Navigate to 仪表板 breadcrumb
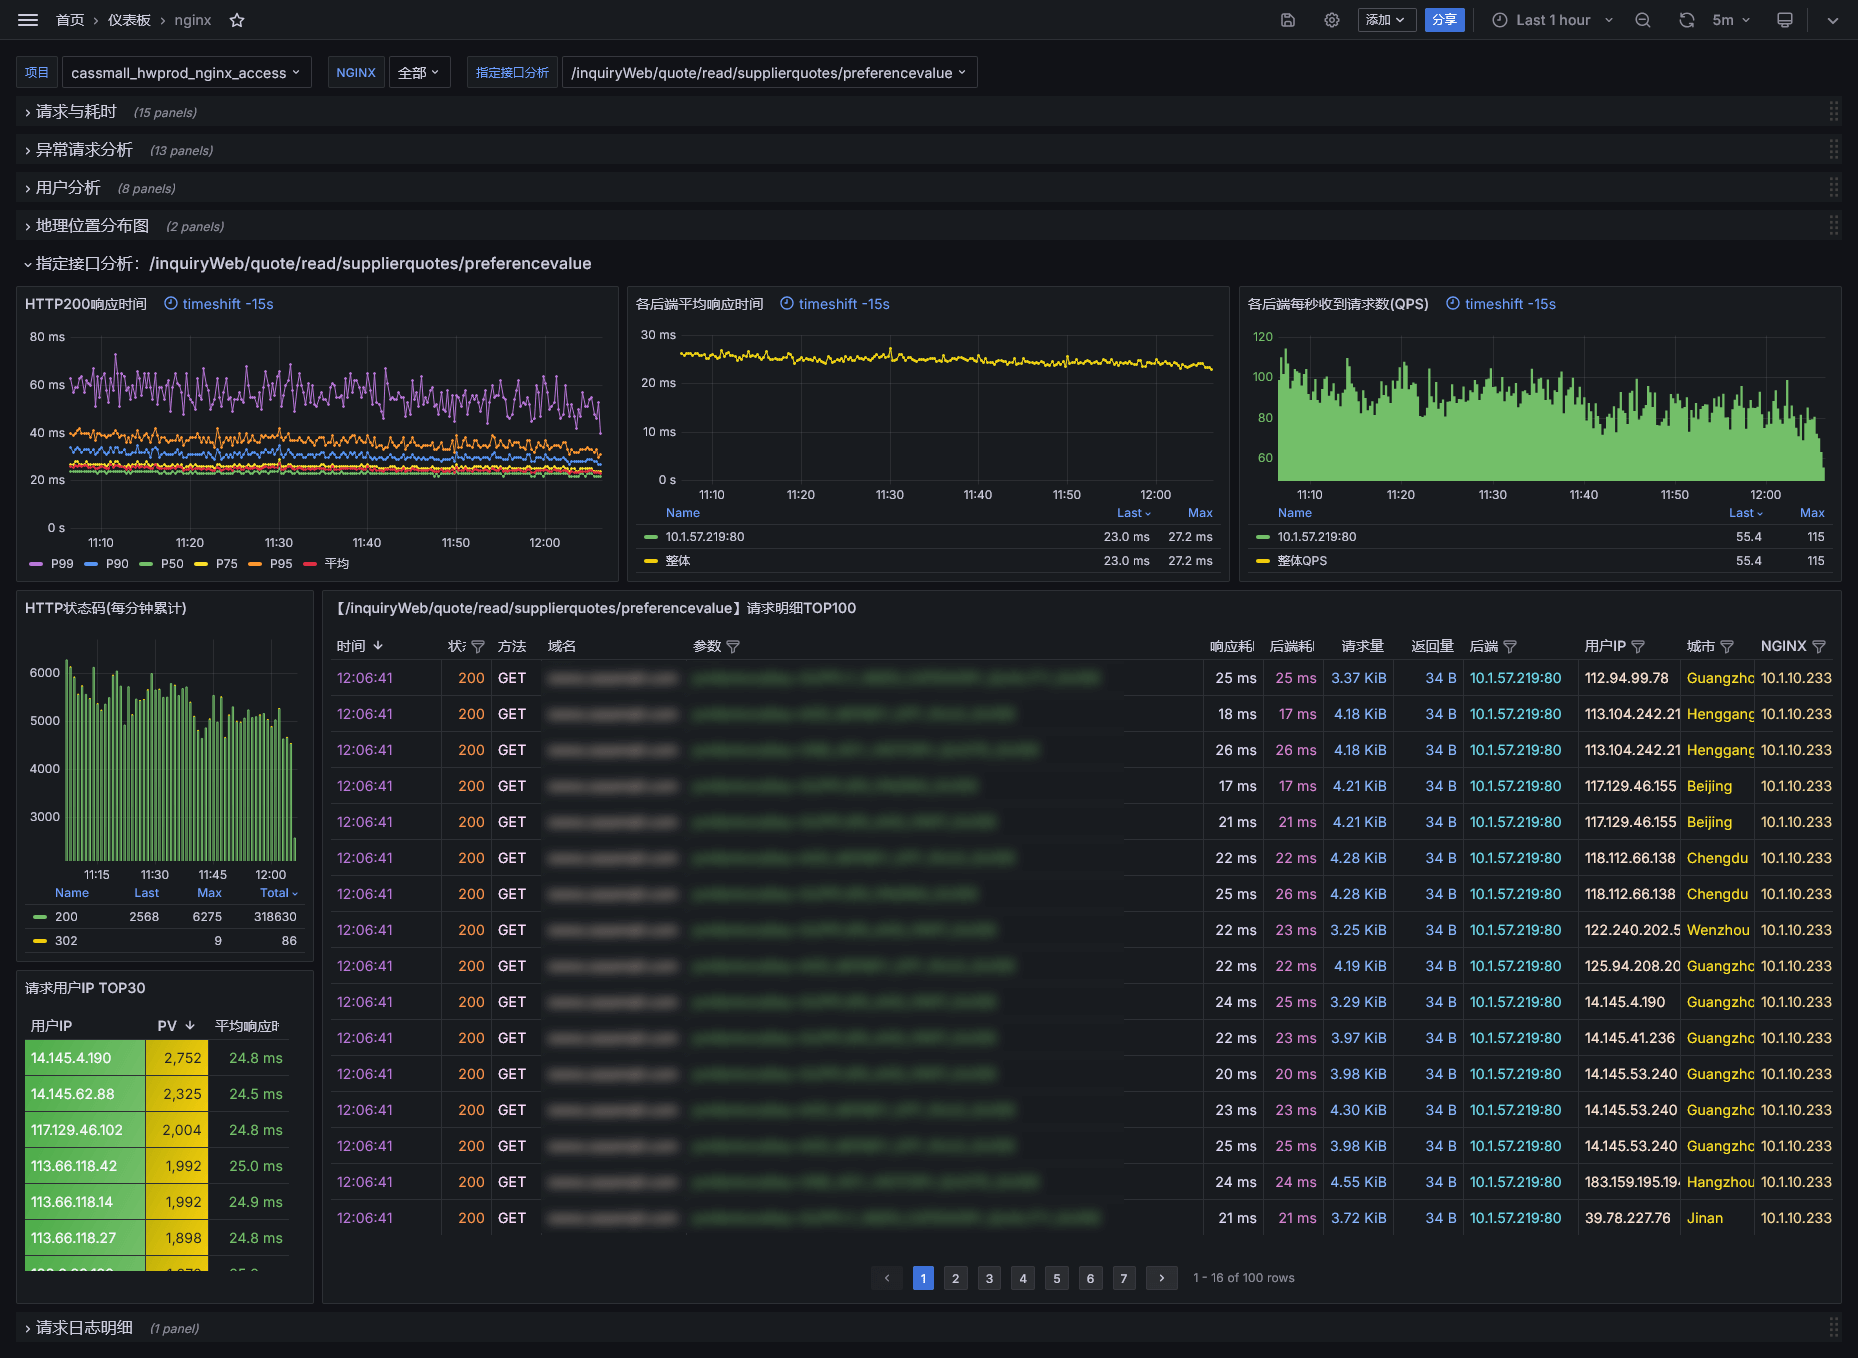This screenshot has height=1358, width=1858. 129,20
